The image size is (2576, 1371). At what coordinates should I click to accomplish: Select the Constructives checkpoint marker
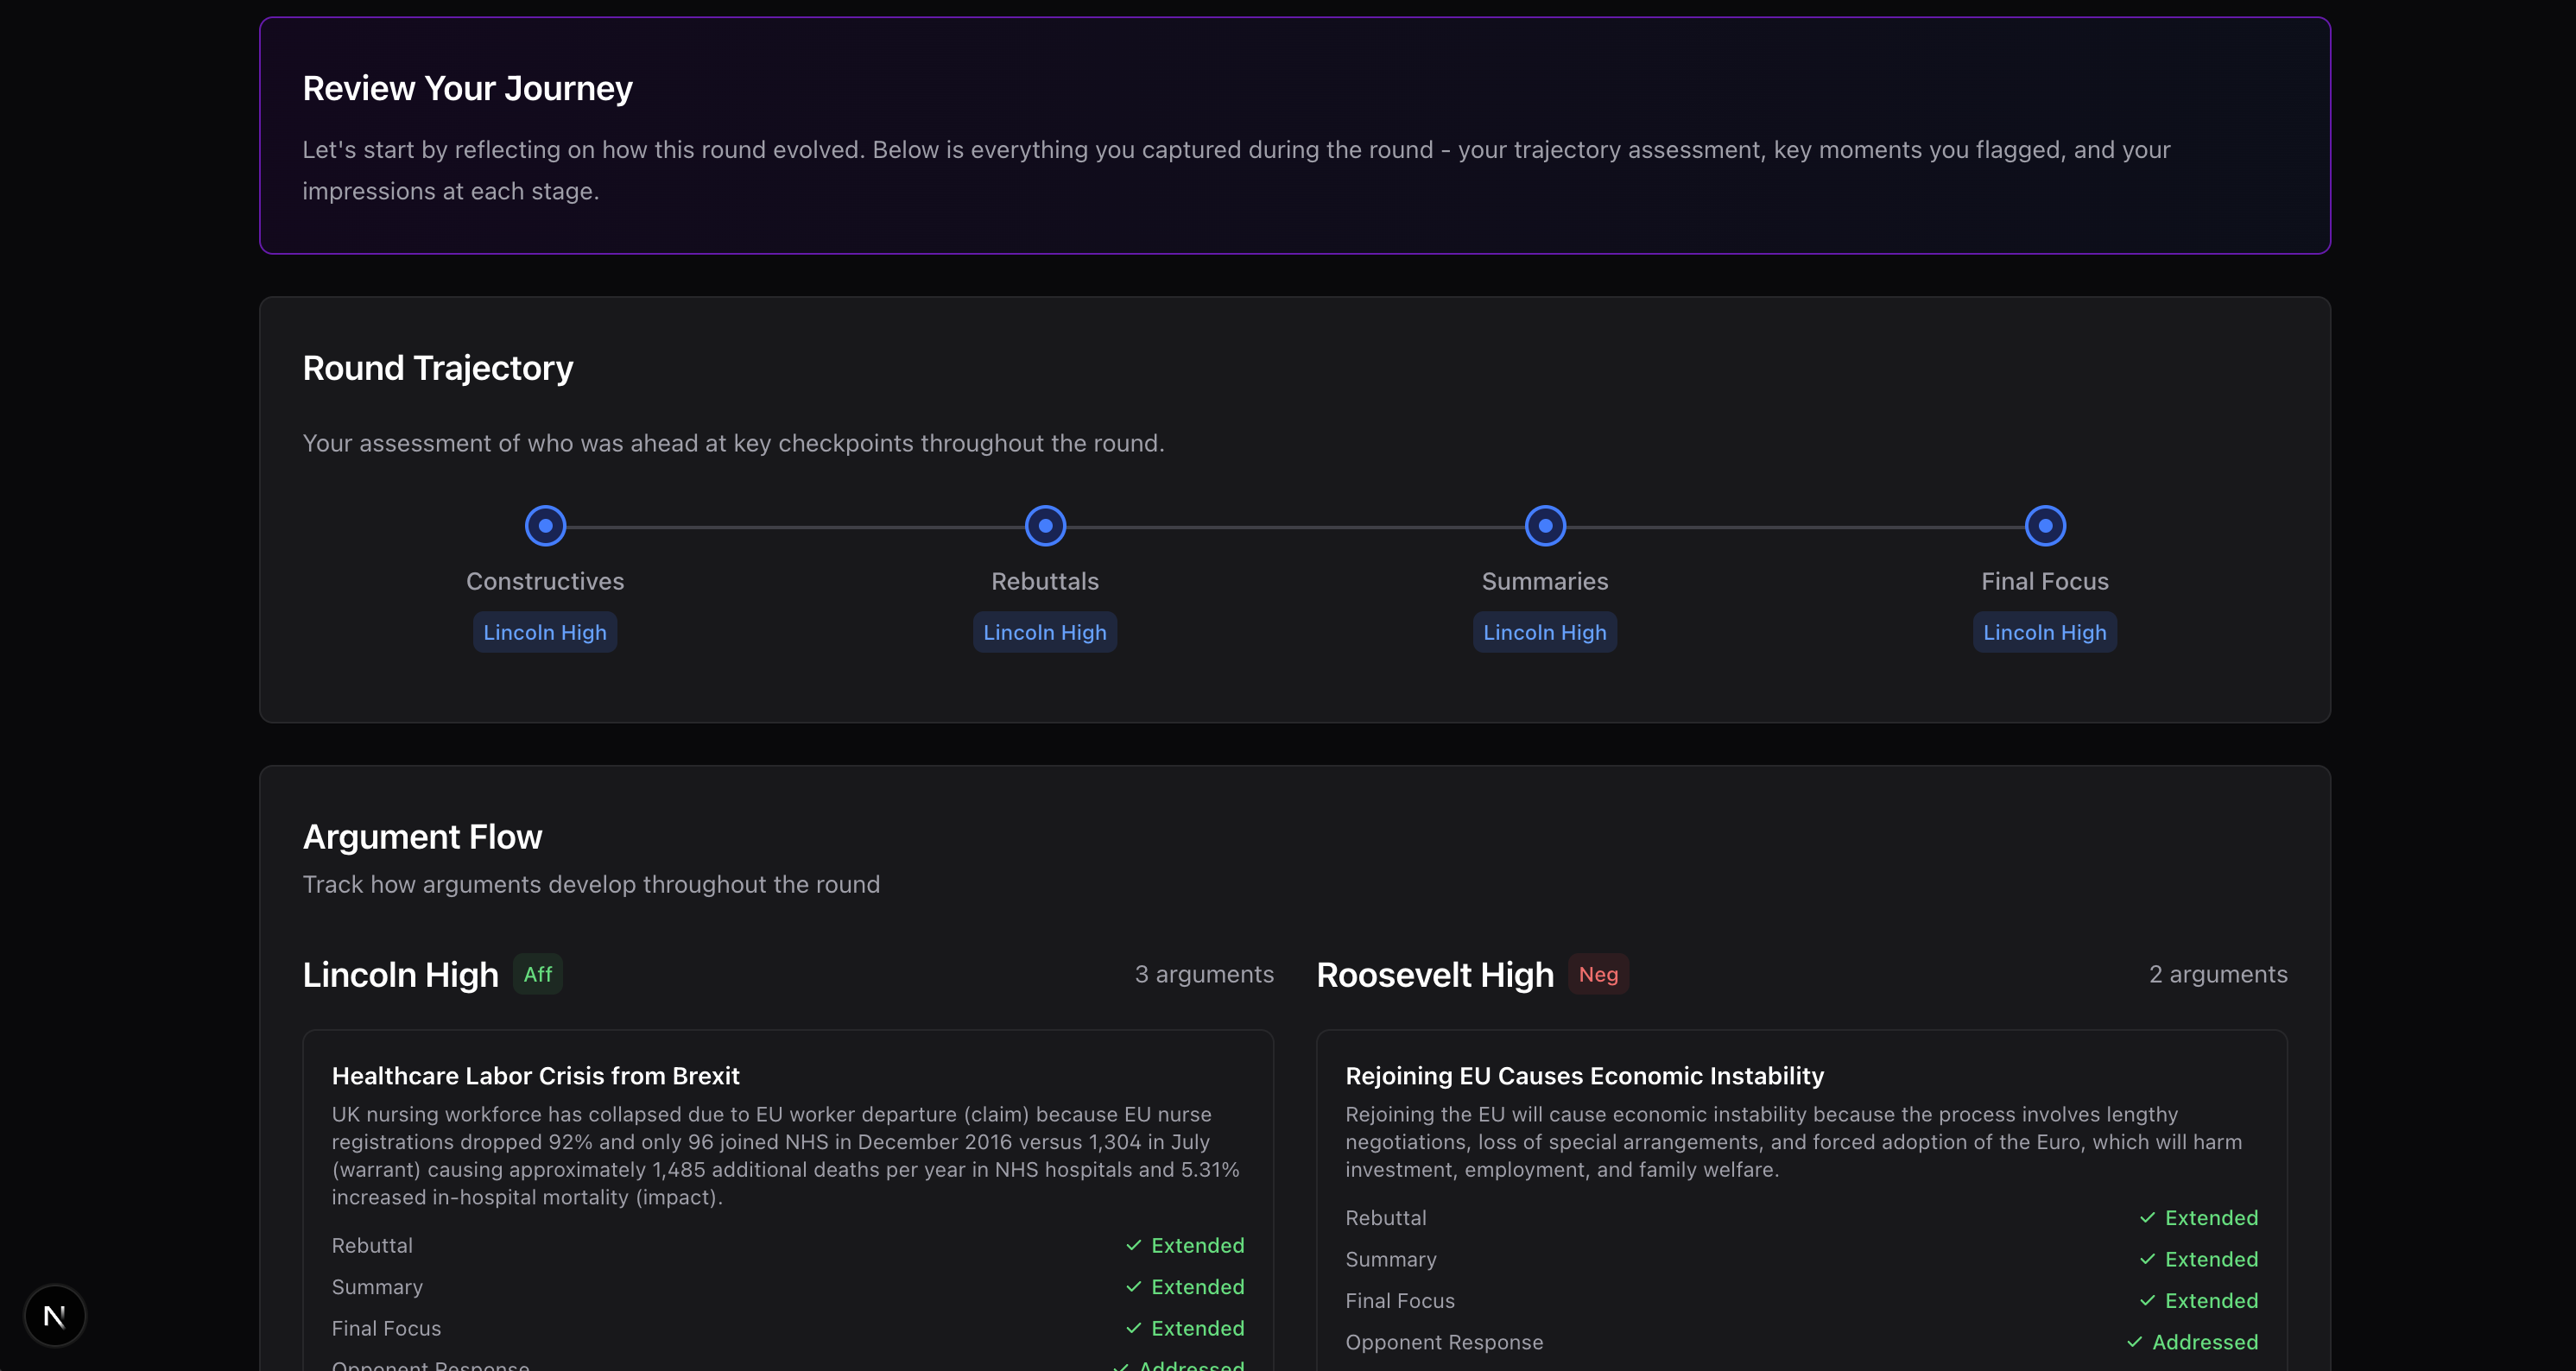pyautogui.click(x=545, y=526)
